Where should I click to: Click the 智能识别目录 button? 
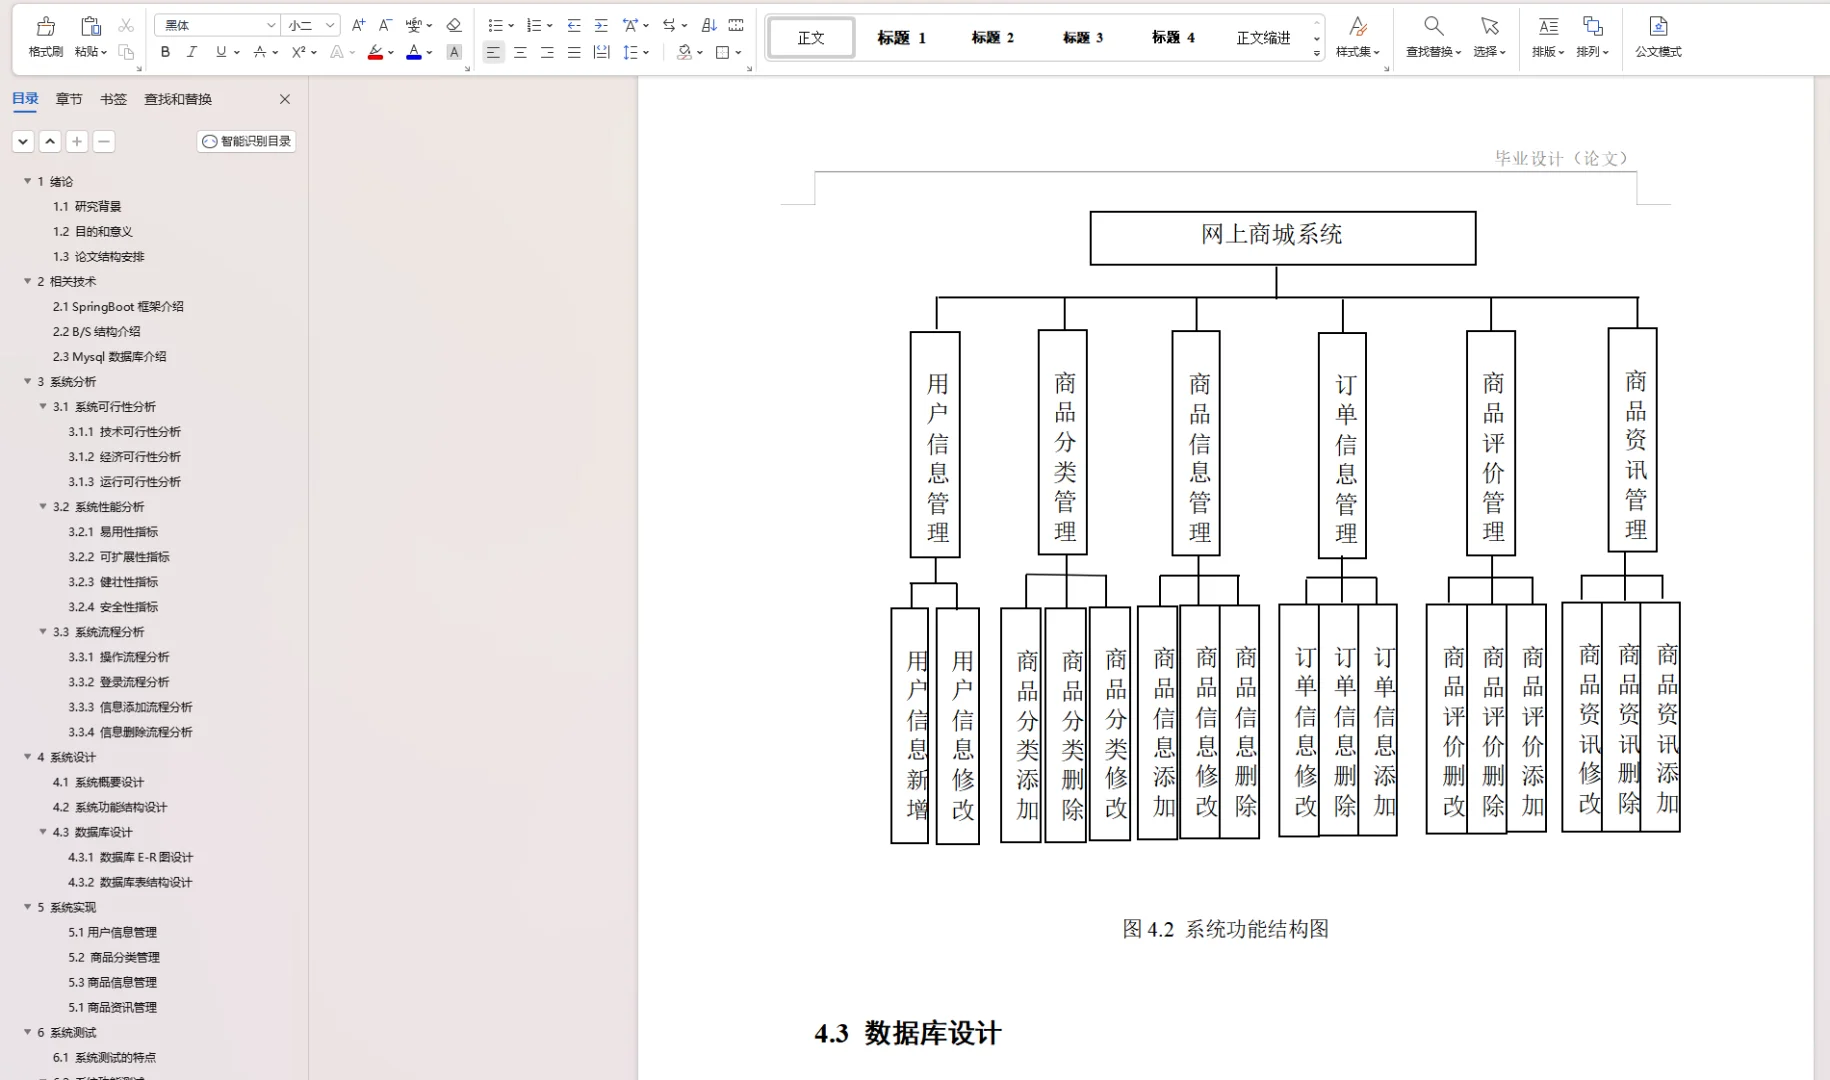coord(246,141)
